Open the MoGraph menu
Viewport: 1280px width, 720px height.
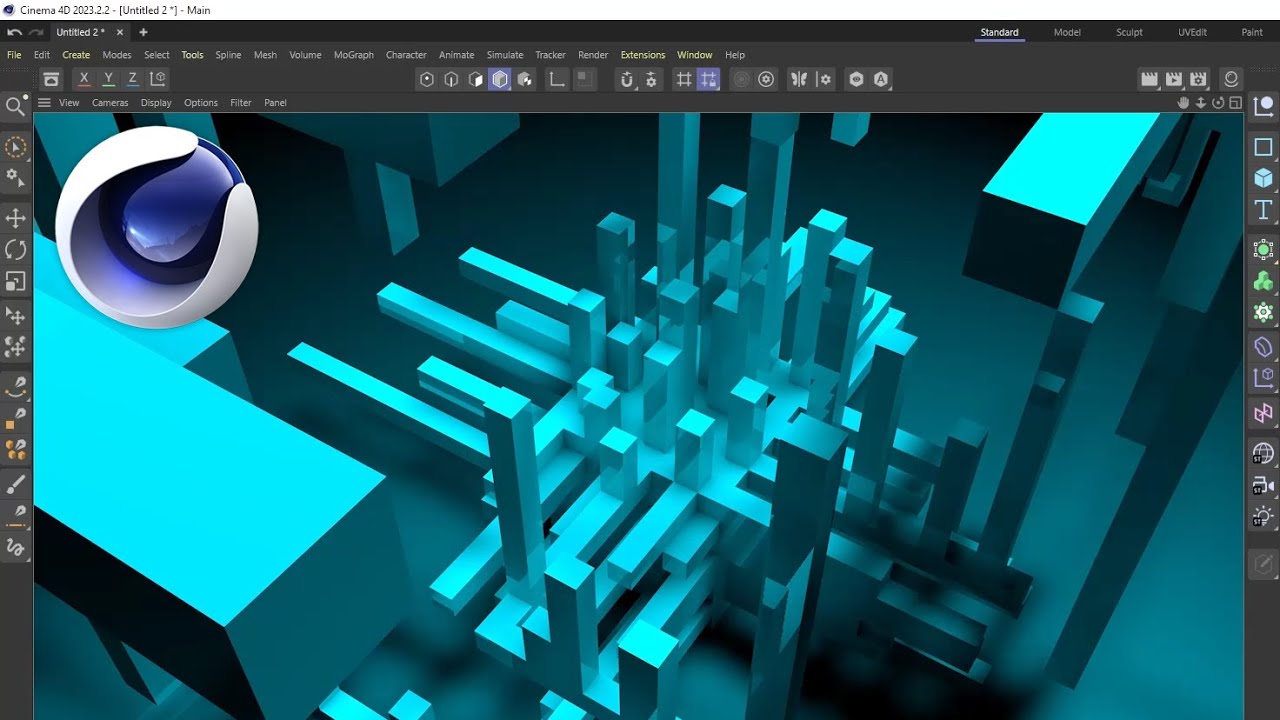click(x=354, y=55)
